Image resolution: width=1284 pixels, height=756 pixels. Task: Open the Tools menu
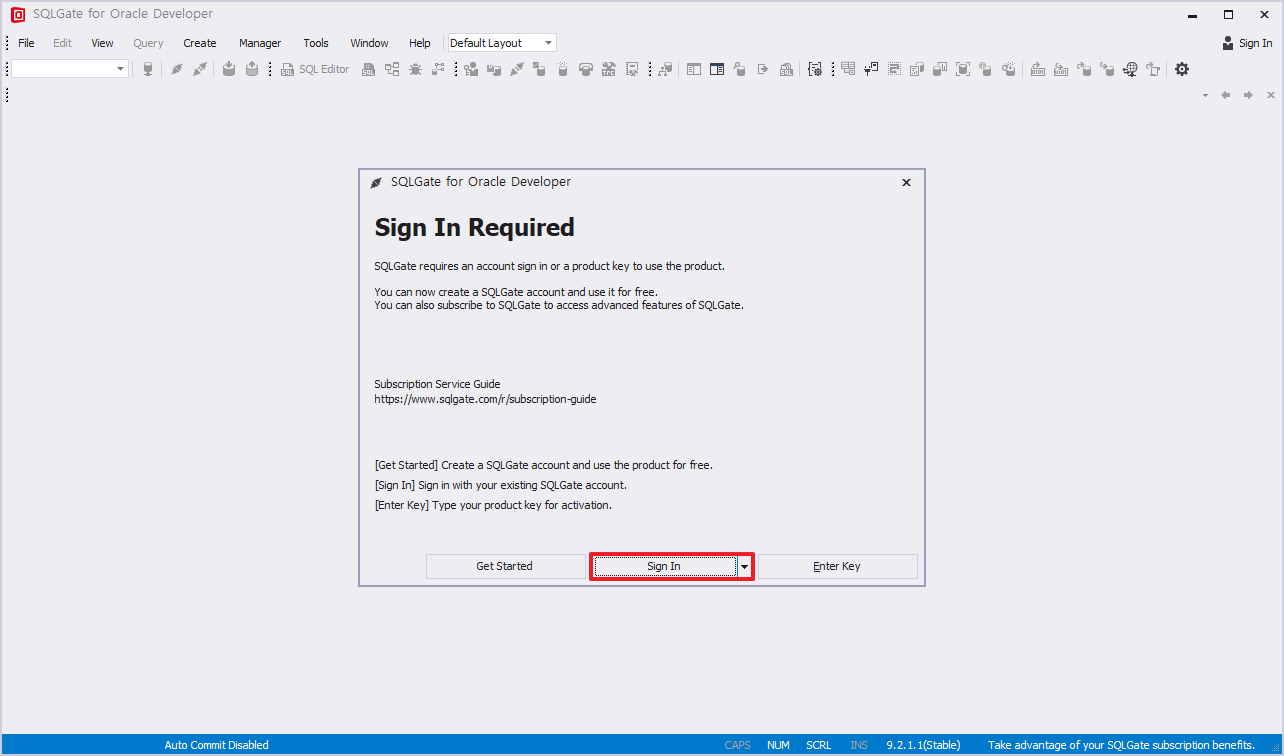[x=316, y=43]
